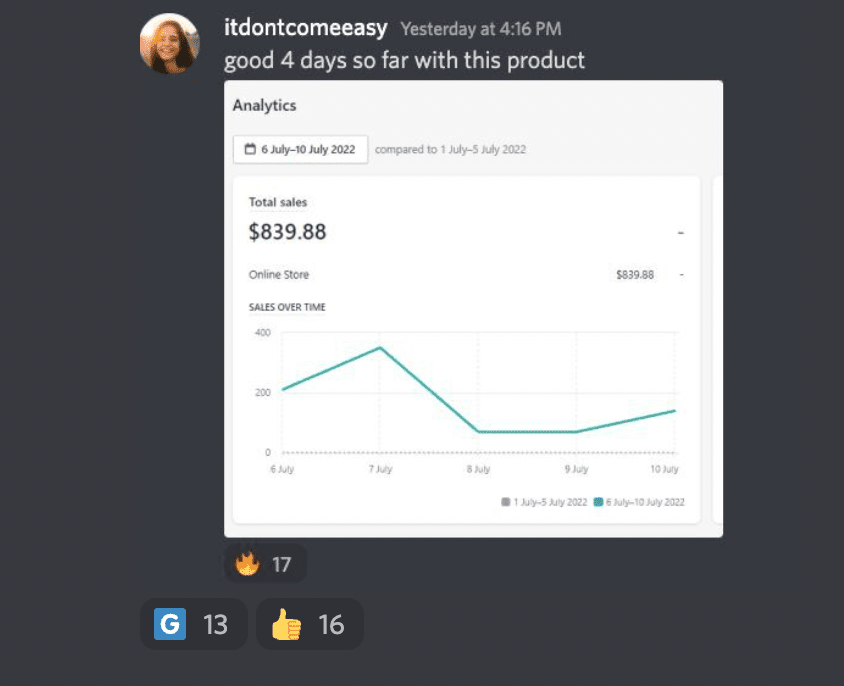
Task: Click the Online Store sales row
Action: point(466,275)
